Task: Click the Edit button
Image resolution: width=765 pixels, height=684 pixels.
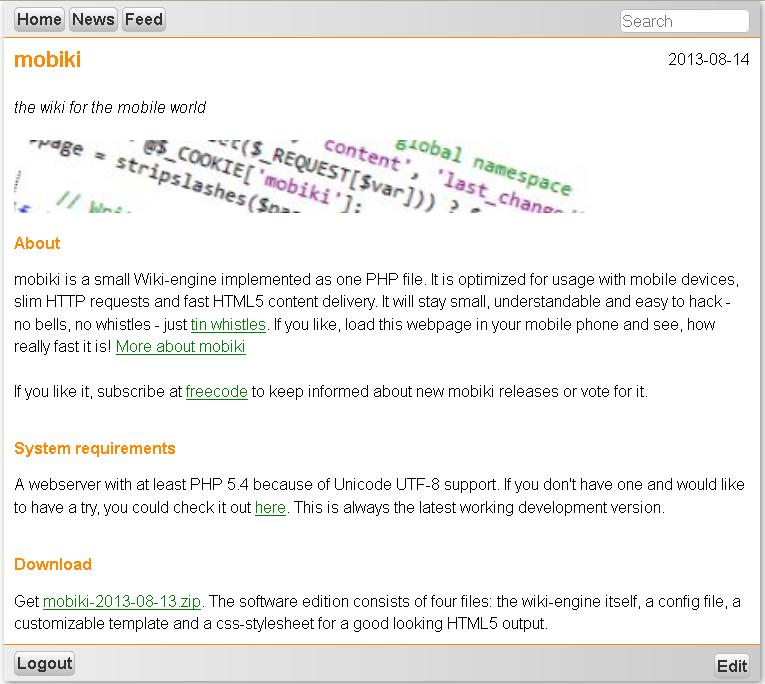Action: tap(732, 666)
